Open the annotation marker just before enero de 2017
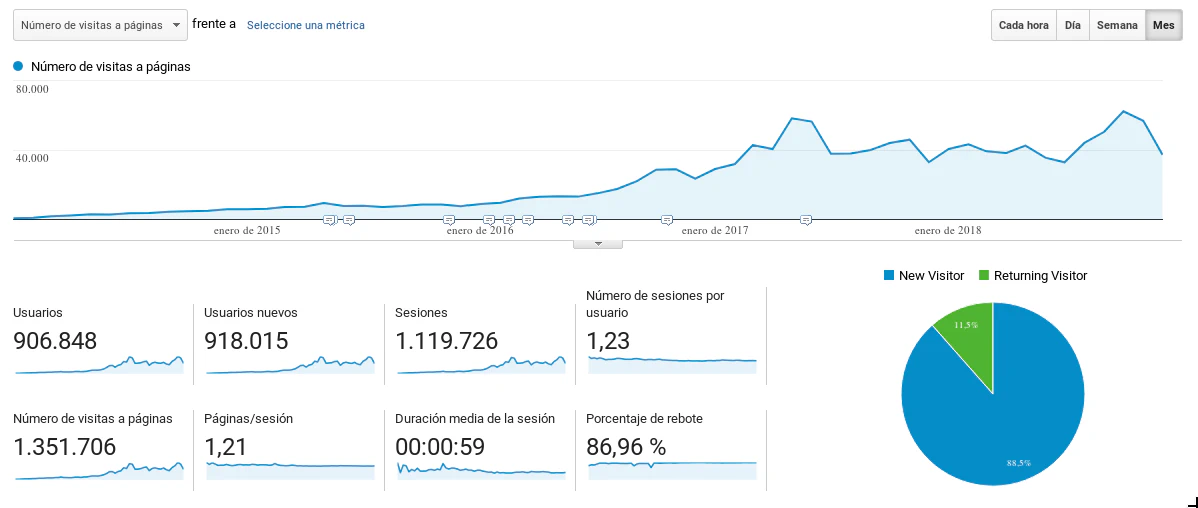 (x=667, y=220)
